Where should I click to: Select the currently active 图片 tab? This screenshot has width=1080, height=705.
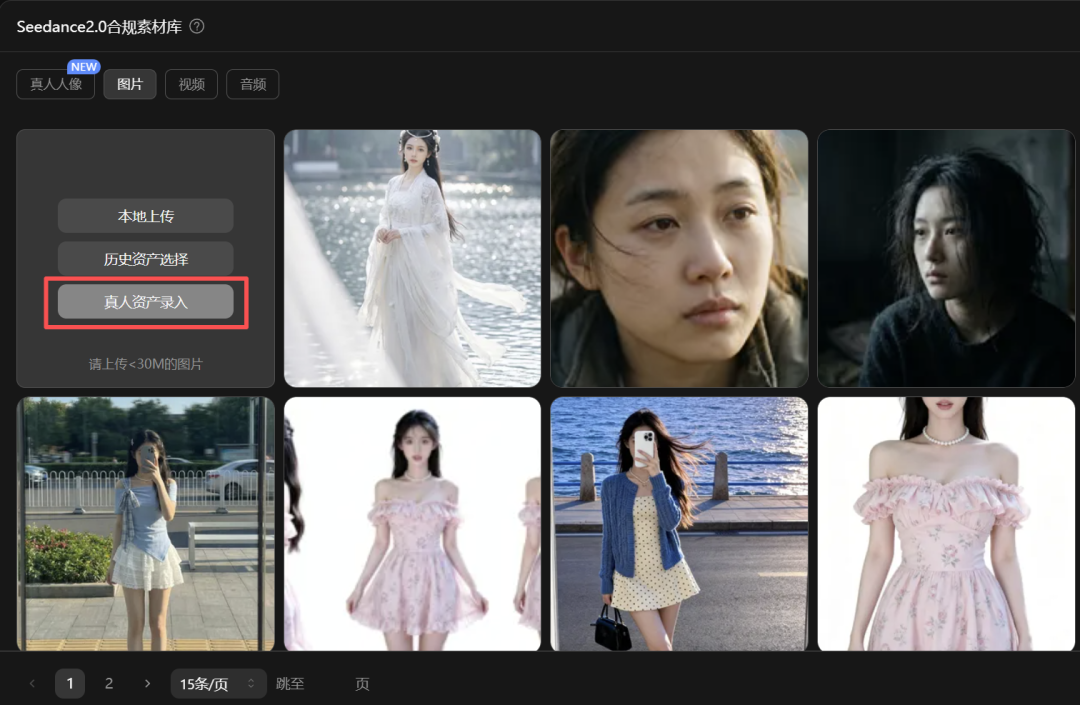(129, 84)
